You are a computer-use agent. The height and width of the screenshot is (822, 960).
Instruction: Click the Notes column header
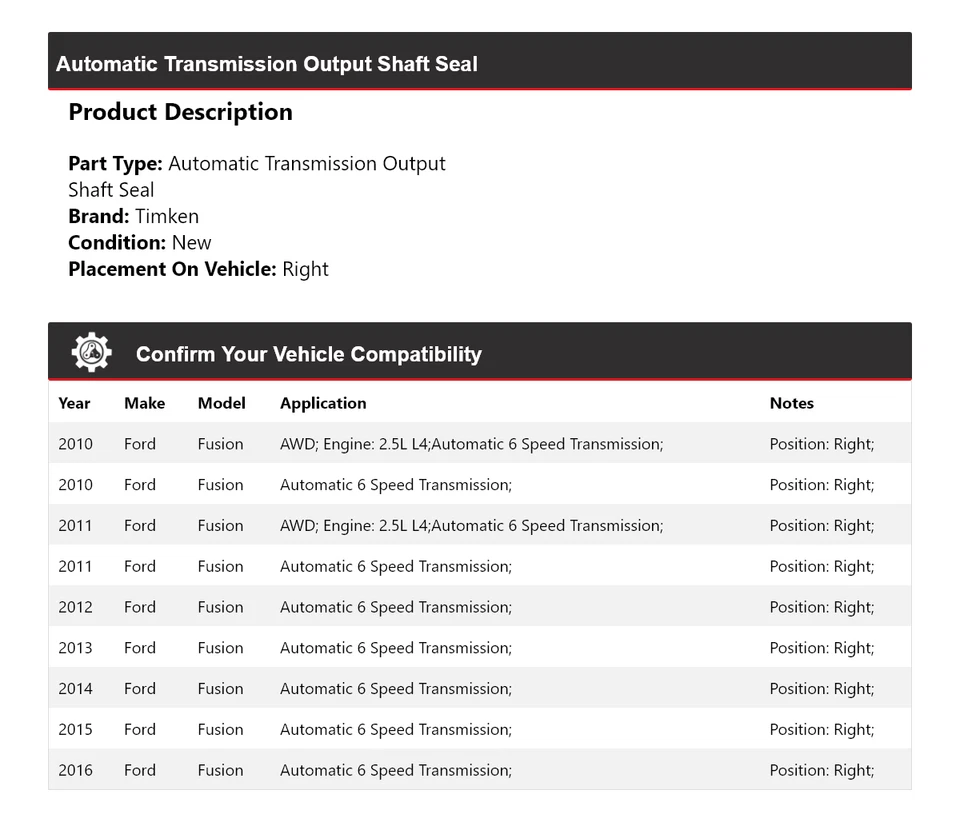click(x=791, y=403)
